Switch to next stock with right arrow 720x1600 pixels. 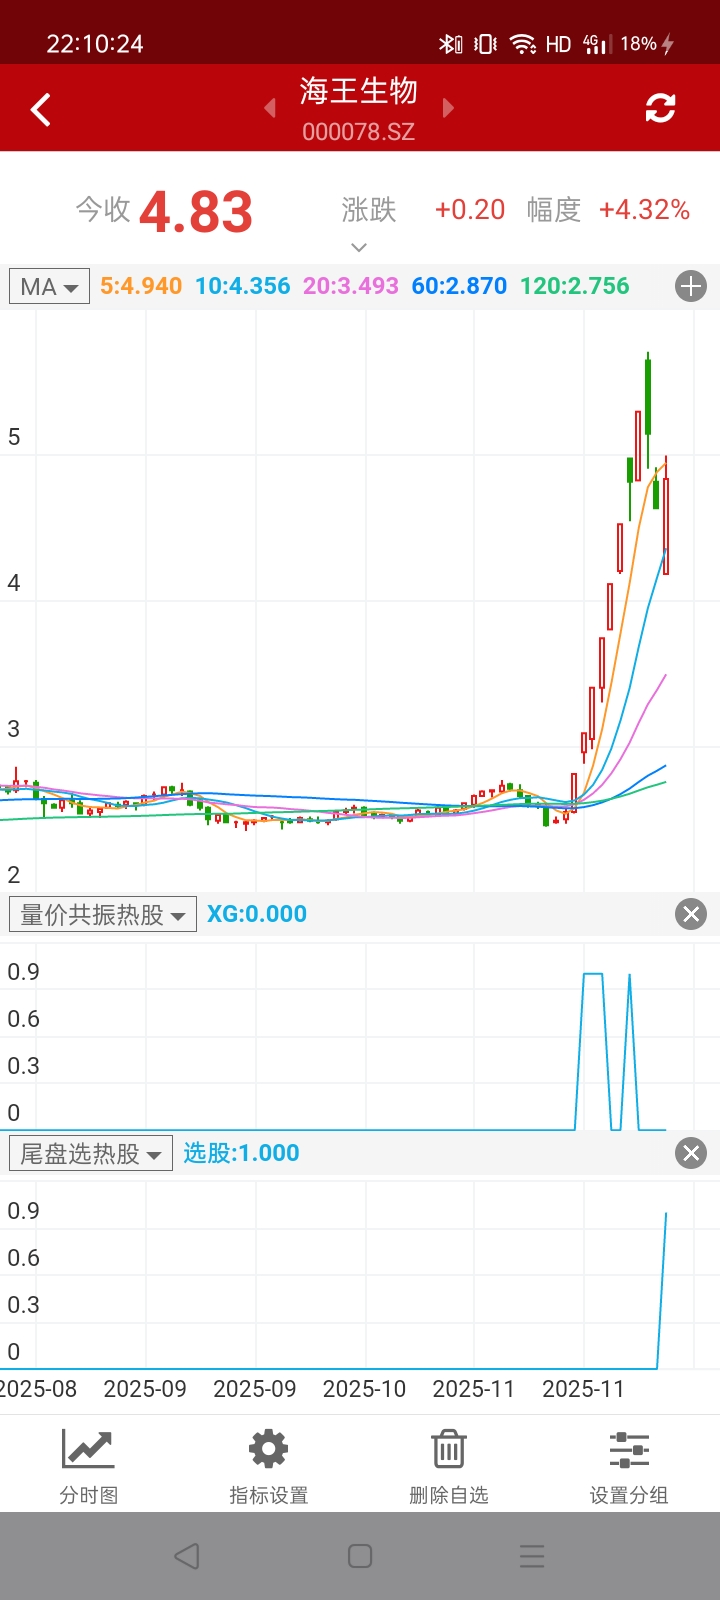tap(448, 108)
